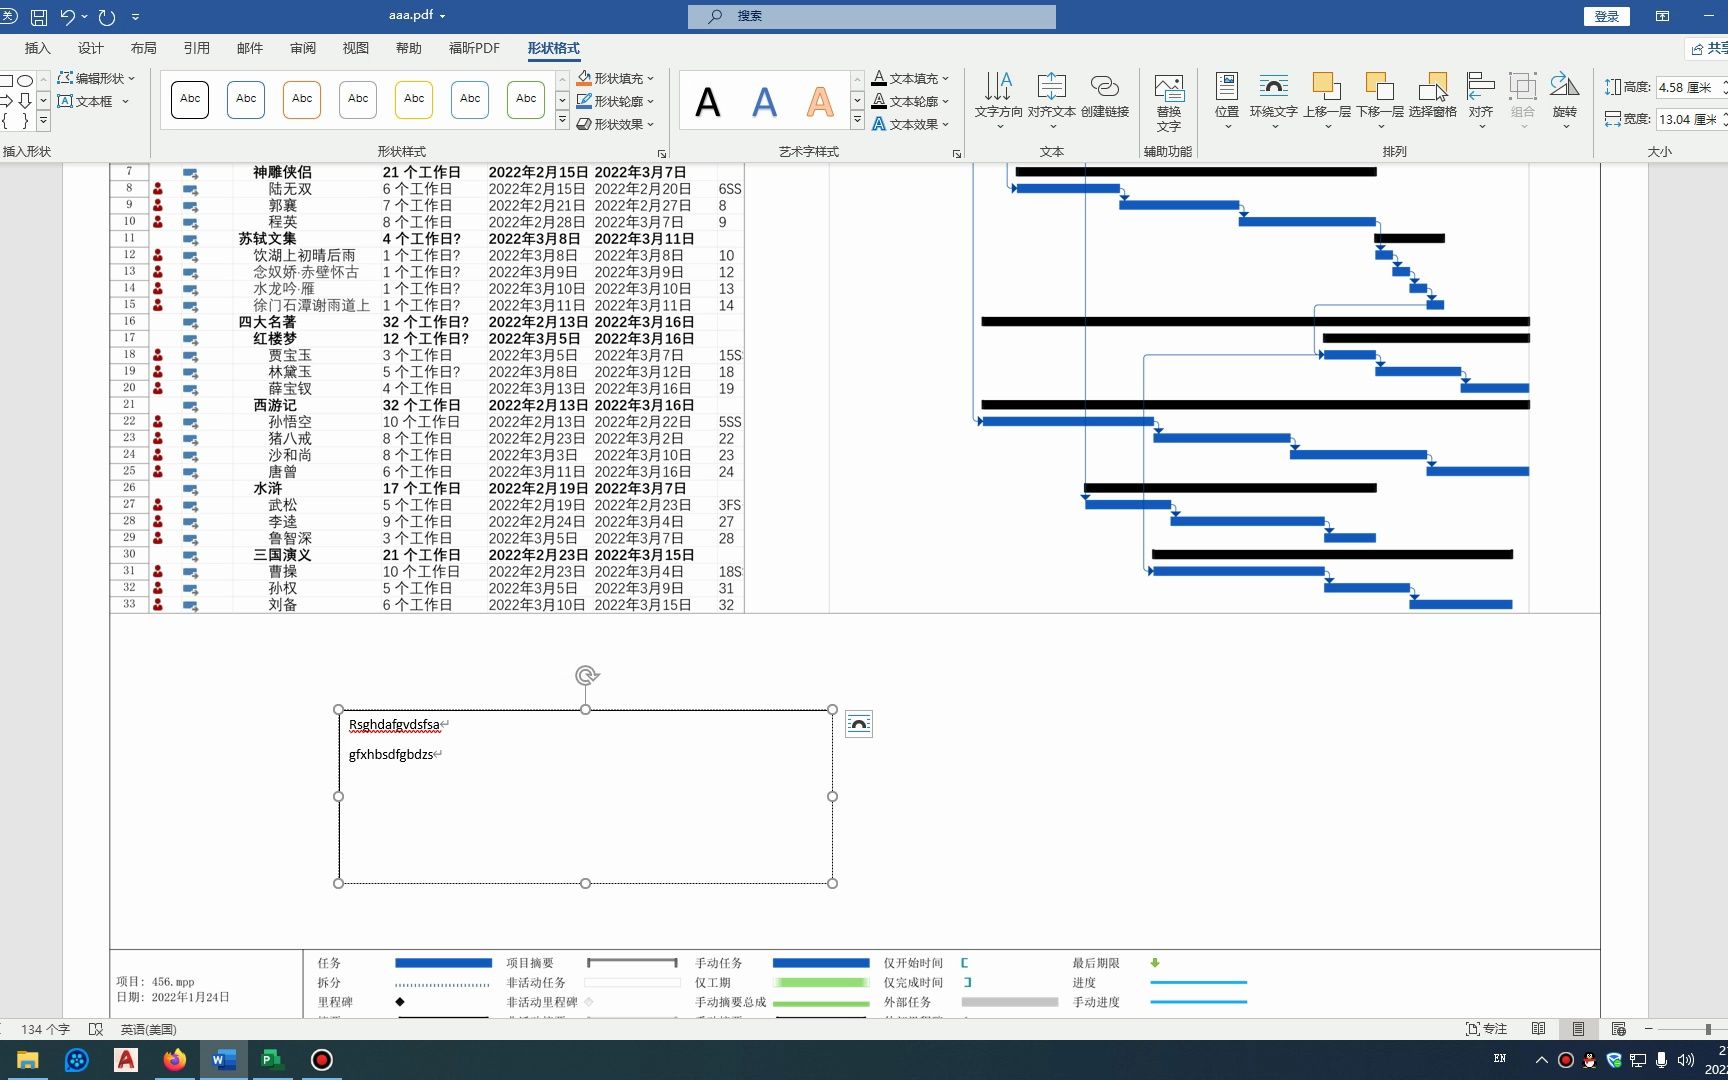1728x1080 pixels.
Task: Open the 布局 ribbon tab
Action: [143, 48]
